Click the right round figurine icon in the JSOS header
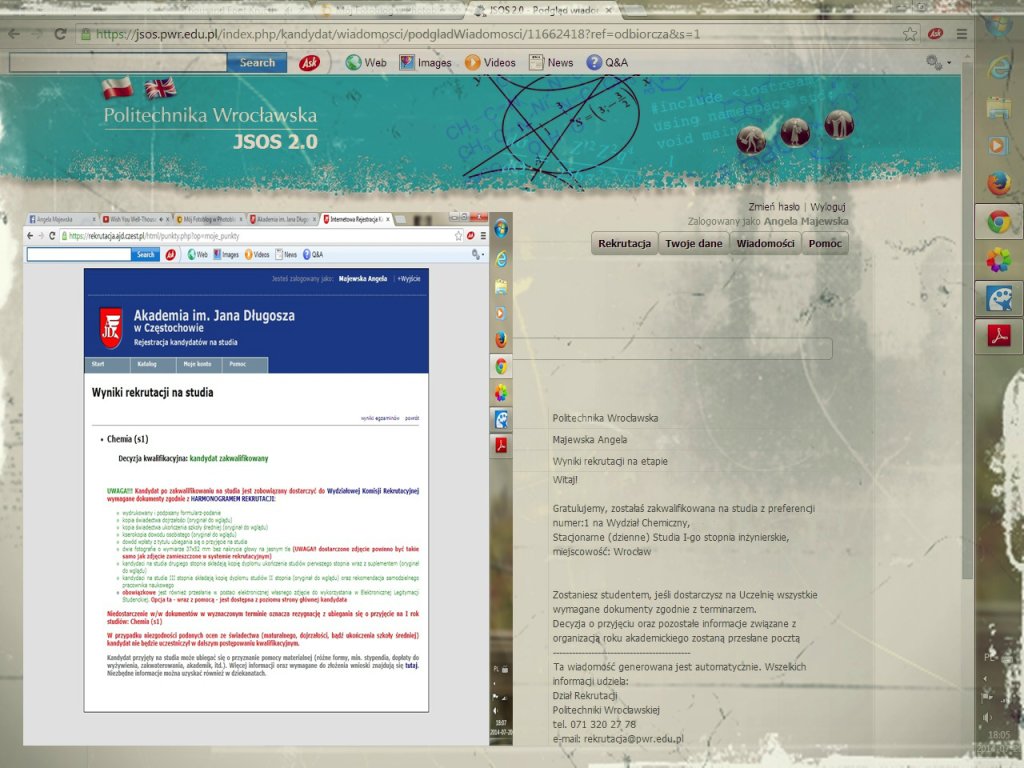The image size is (1024, 768). tap(839, 124)
